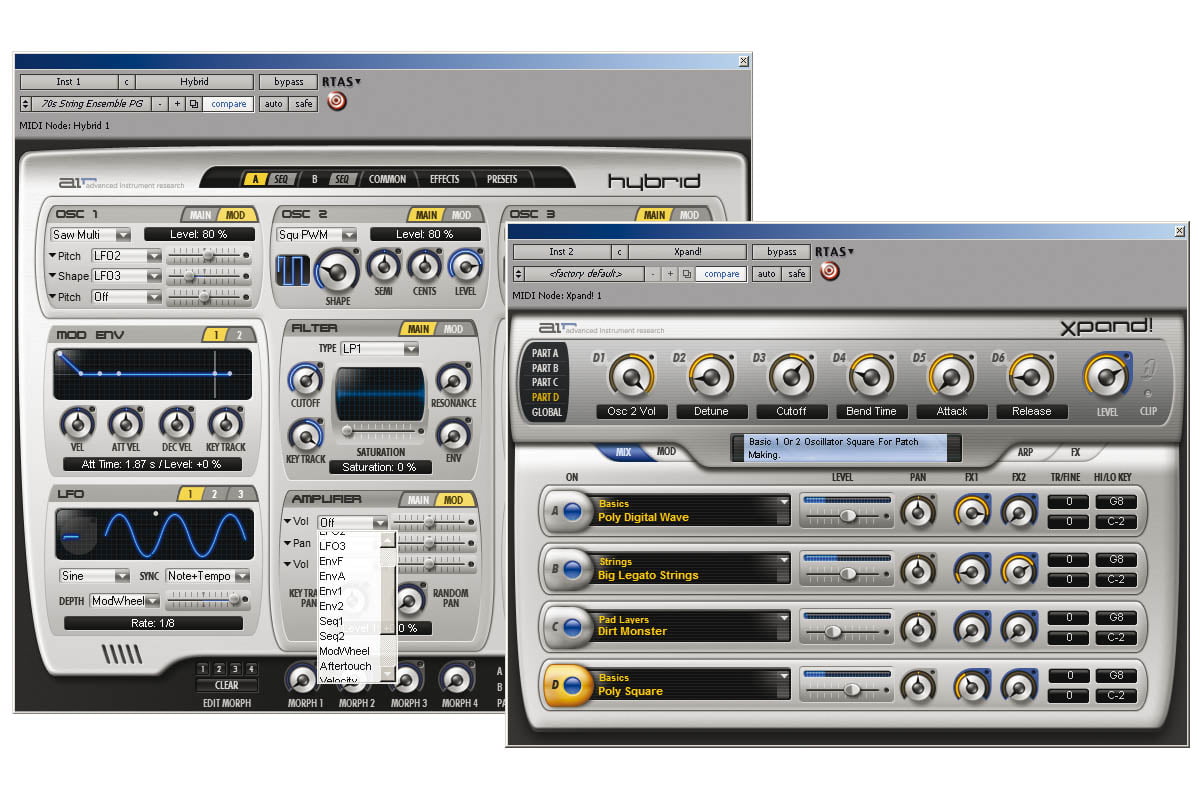Image resolution: width=1200 pixels, height=800 pixels.
Task: Open the Hybrid preset librarian arrows menu
Action: click(x=25, y=104)
